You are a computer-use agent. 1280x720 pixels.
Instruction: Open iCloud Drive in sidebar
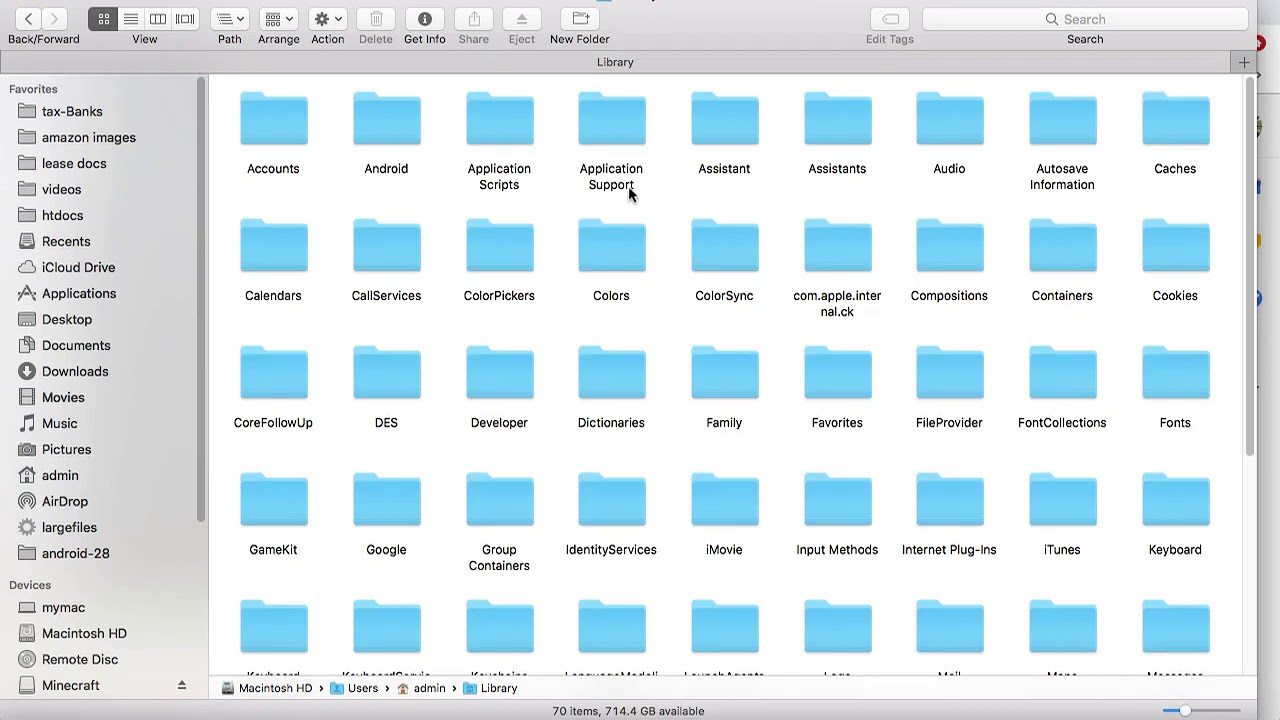pyautogui.click(x=78, y=267)
